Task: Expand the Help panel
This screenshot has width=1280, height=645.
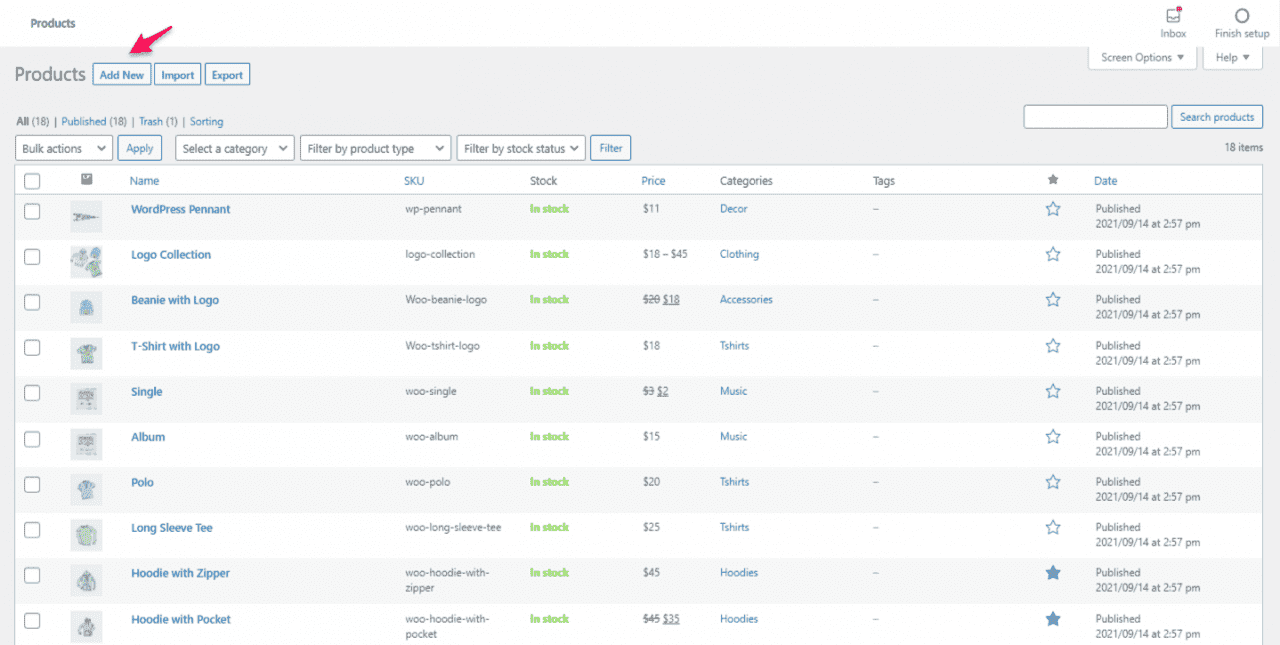Action: (x=1232, y=58)
